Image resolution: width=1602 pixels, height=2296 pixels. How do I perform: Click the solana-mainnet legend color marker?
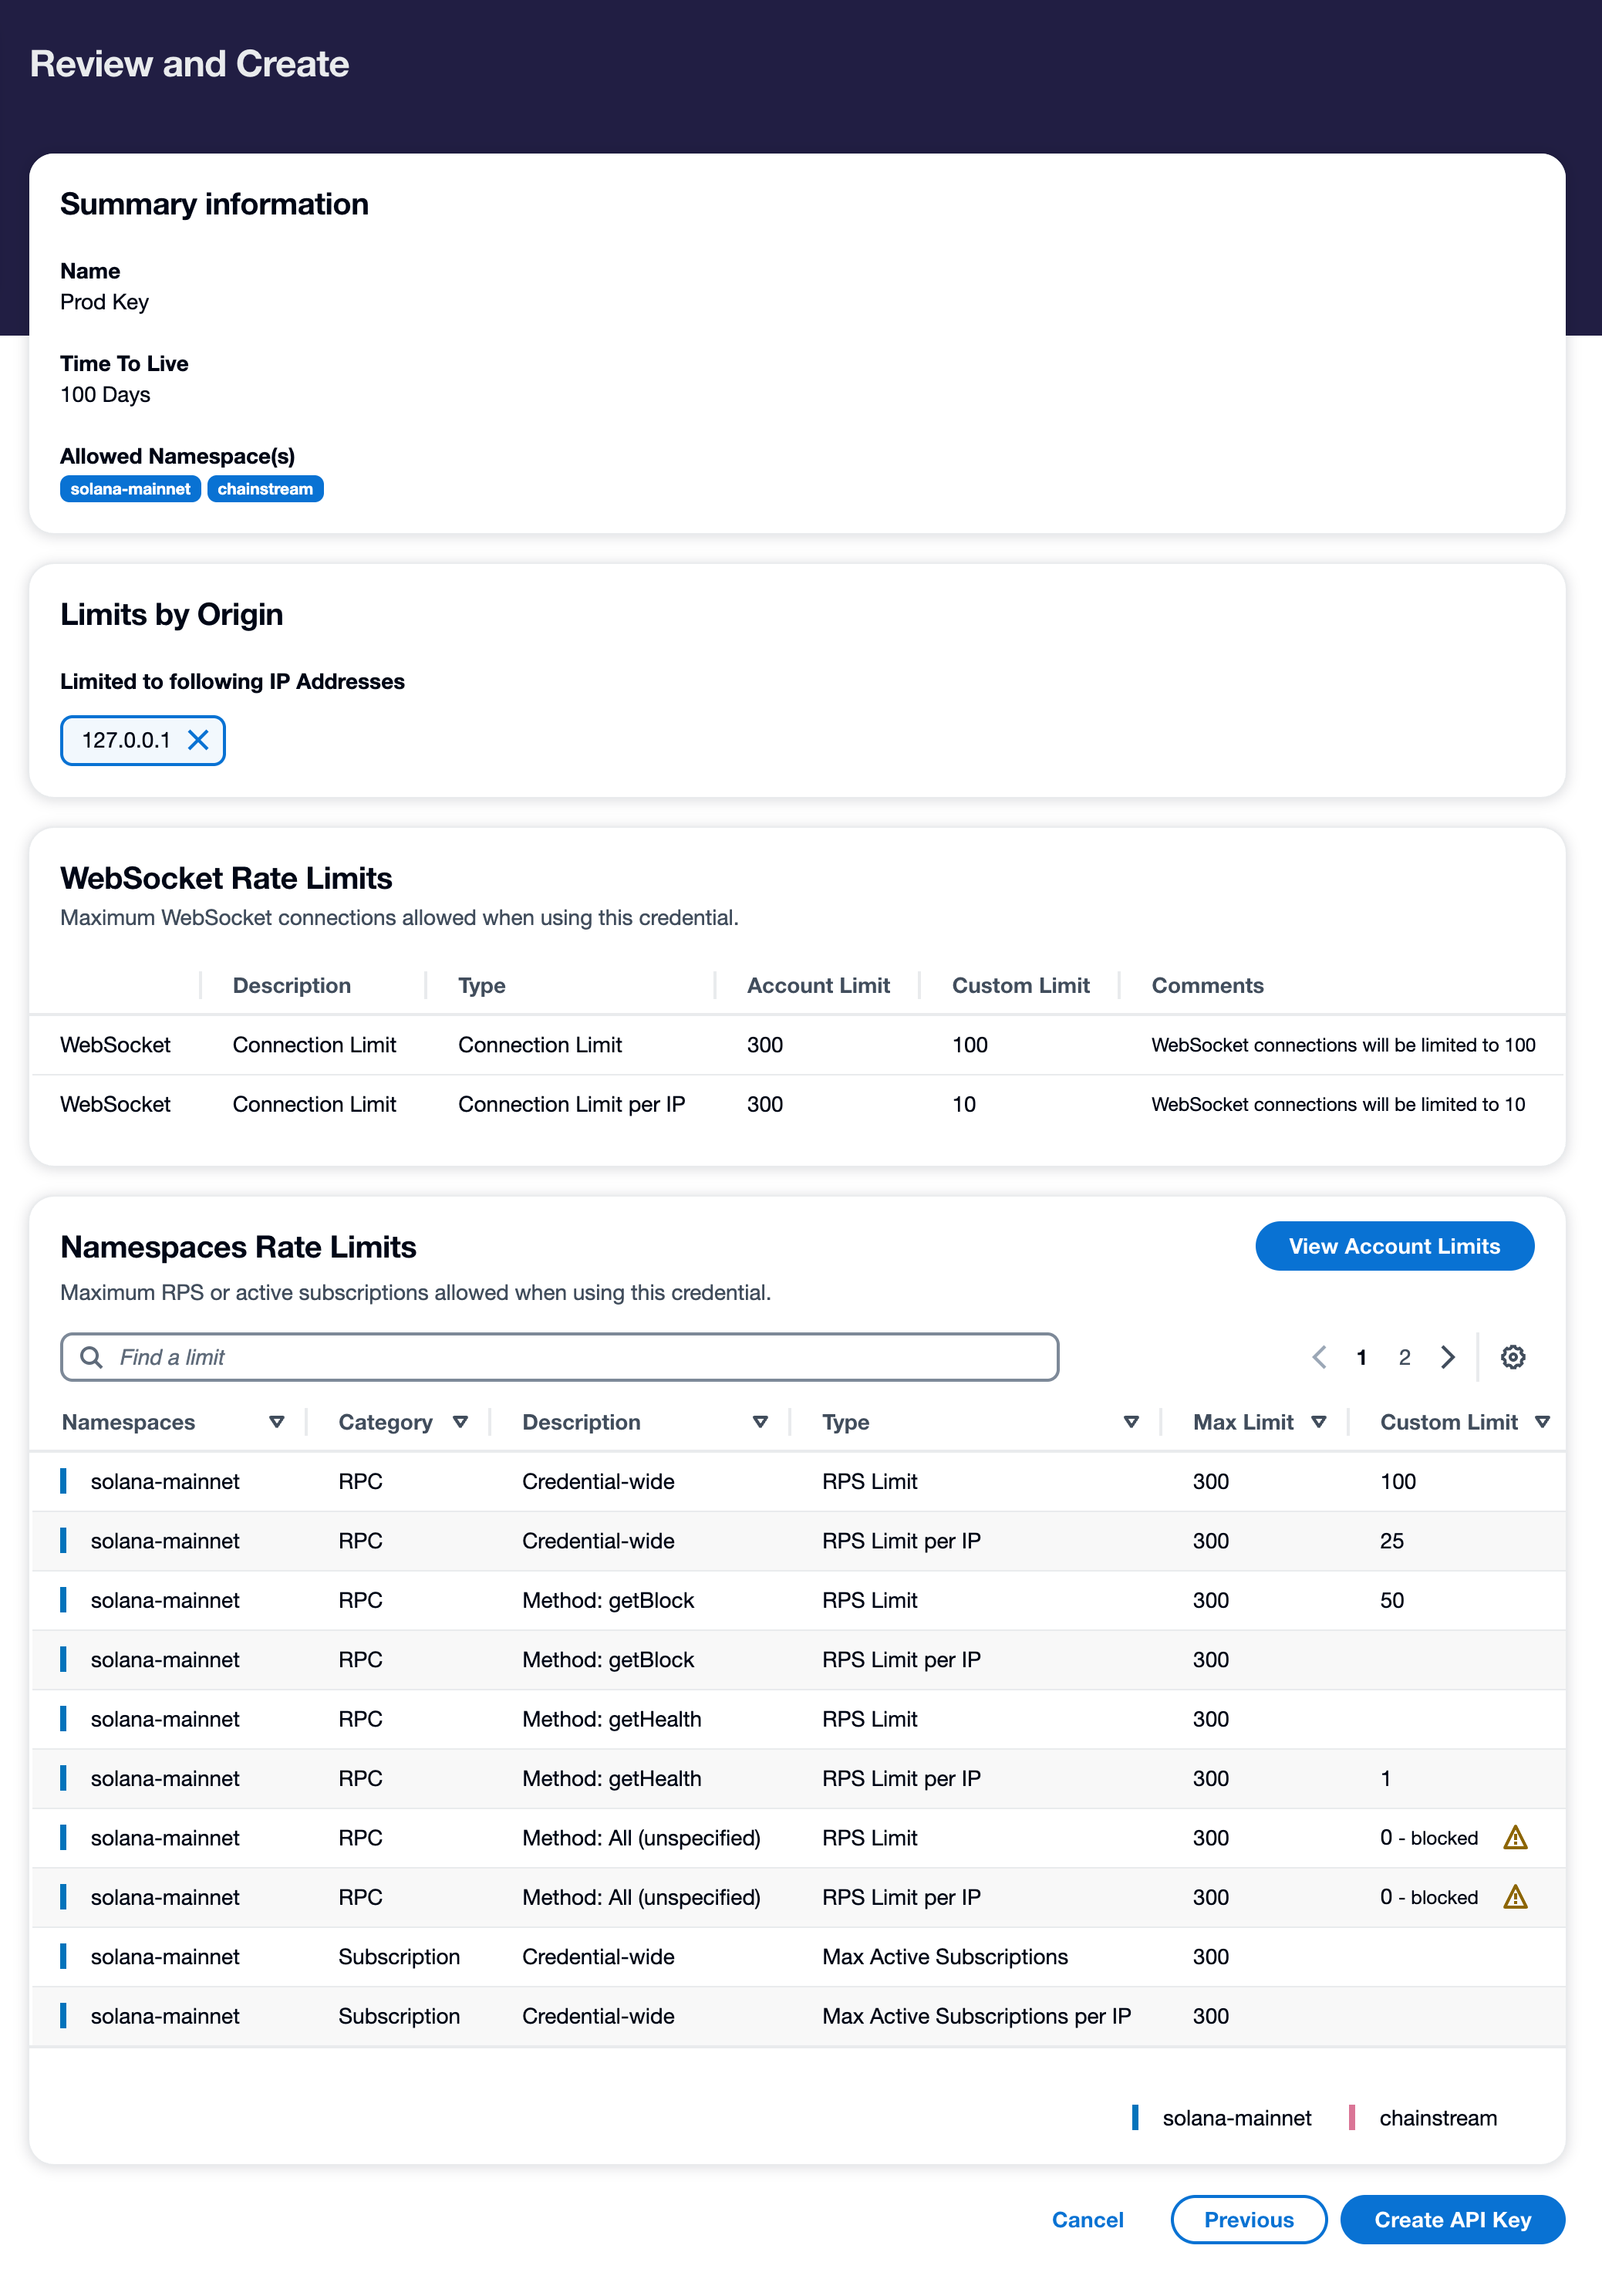click(x=1135, y=2118)
